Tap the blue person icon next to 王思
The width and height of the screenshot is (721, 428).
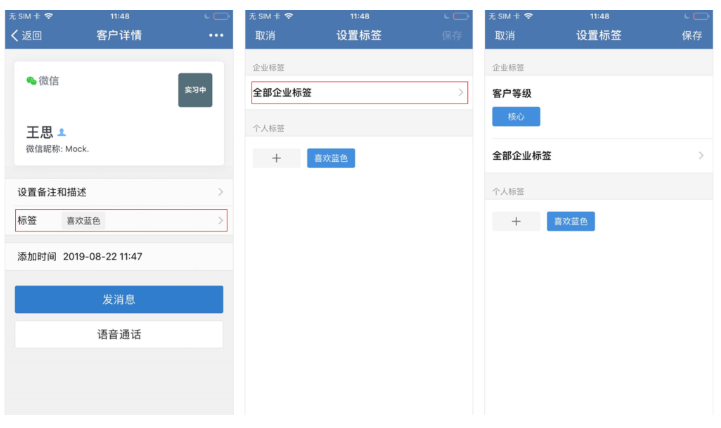click(x=62, y=132)
